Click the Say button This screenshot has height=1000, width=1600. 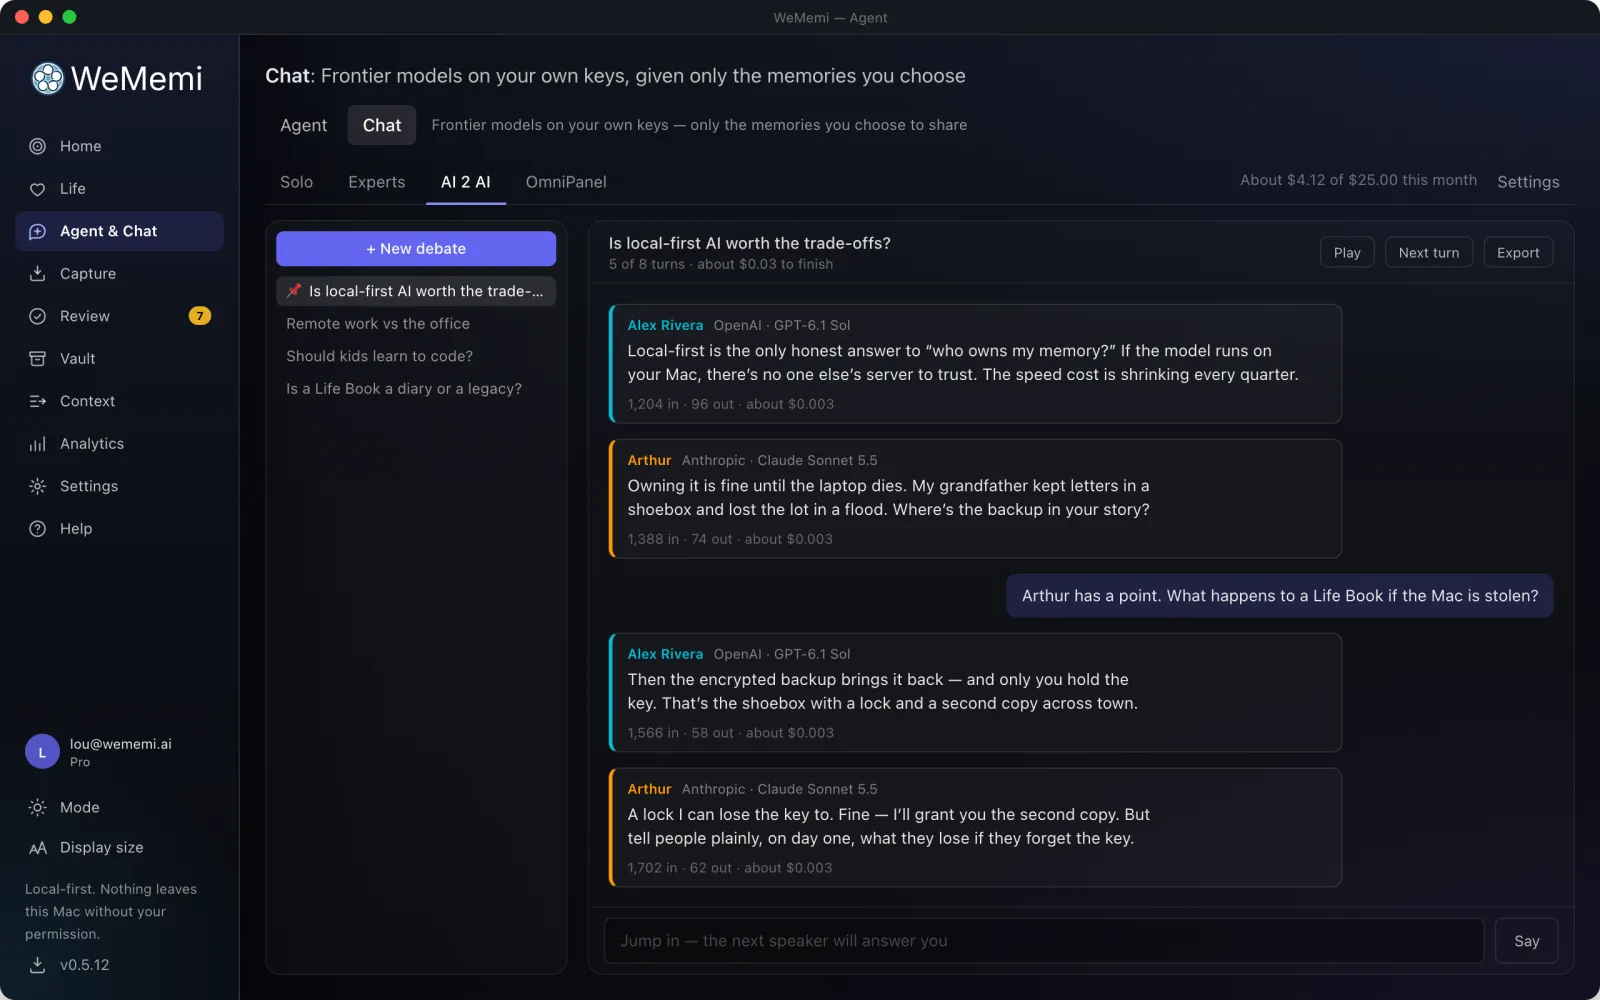pyautogui.click(x=1527, y=941)
